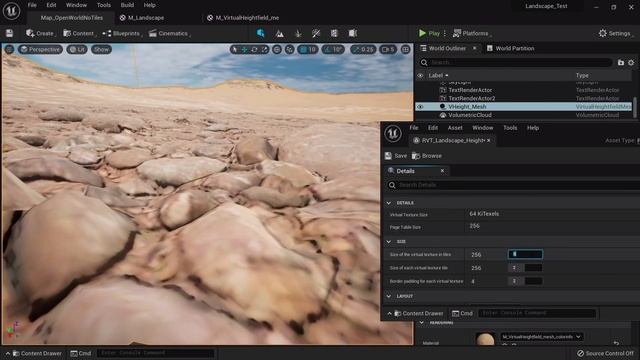Open material M_VirtualHeightfield_mesh dropdown
Image resolution: width=640 pixels, height=360 pixels.
coord(542,337)
